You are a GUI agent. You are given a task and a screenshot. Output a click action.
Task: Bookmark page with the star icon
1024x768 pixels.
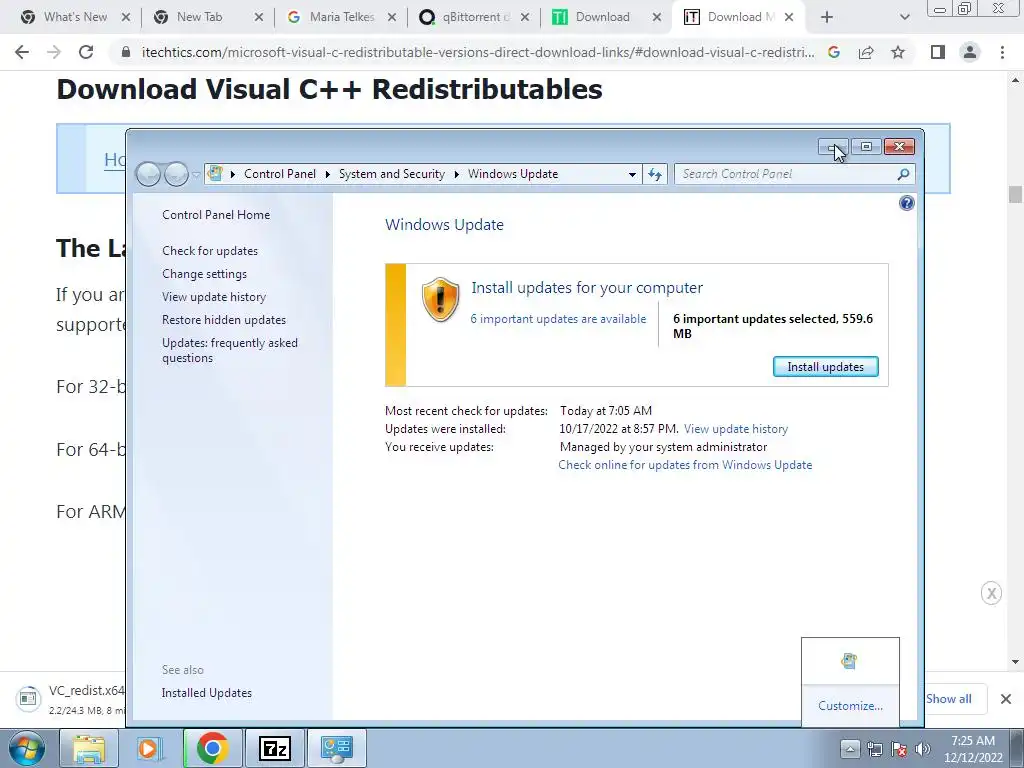898,52
